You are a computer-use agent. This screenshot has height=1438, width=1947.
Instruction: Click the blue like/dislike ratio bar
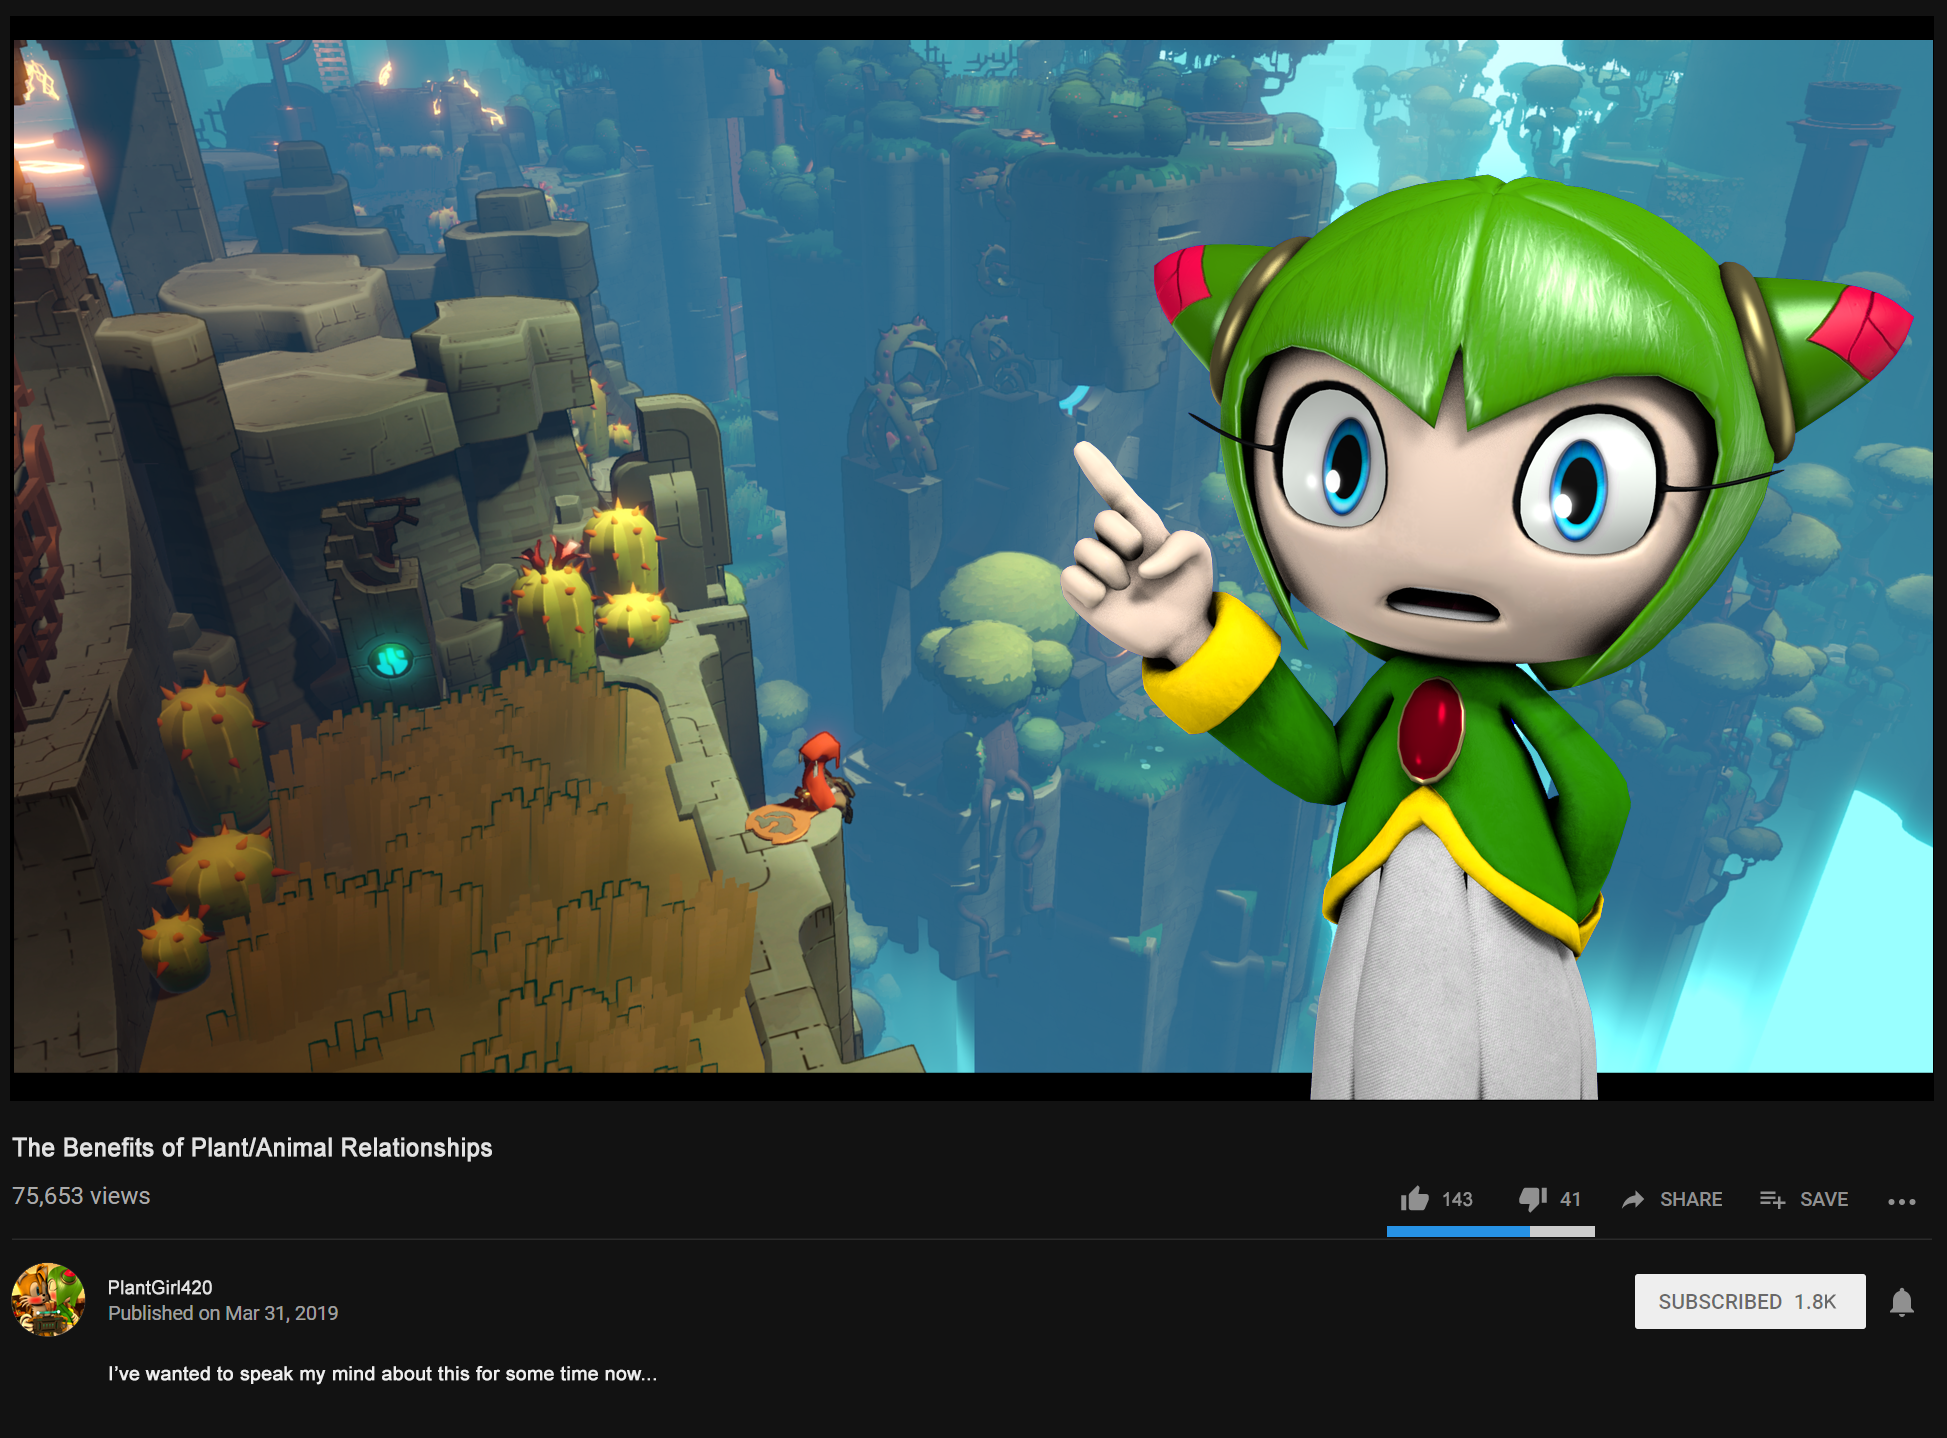(1458, 1232)
